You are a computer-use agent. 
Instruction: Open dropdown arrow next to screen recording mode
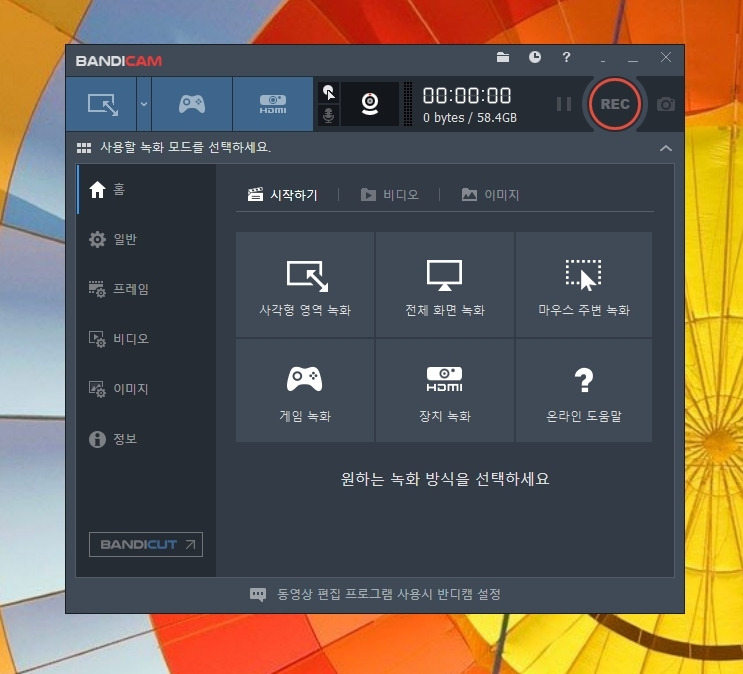click(144, 104)
